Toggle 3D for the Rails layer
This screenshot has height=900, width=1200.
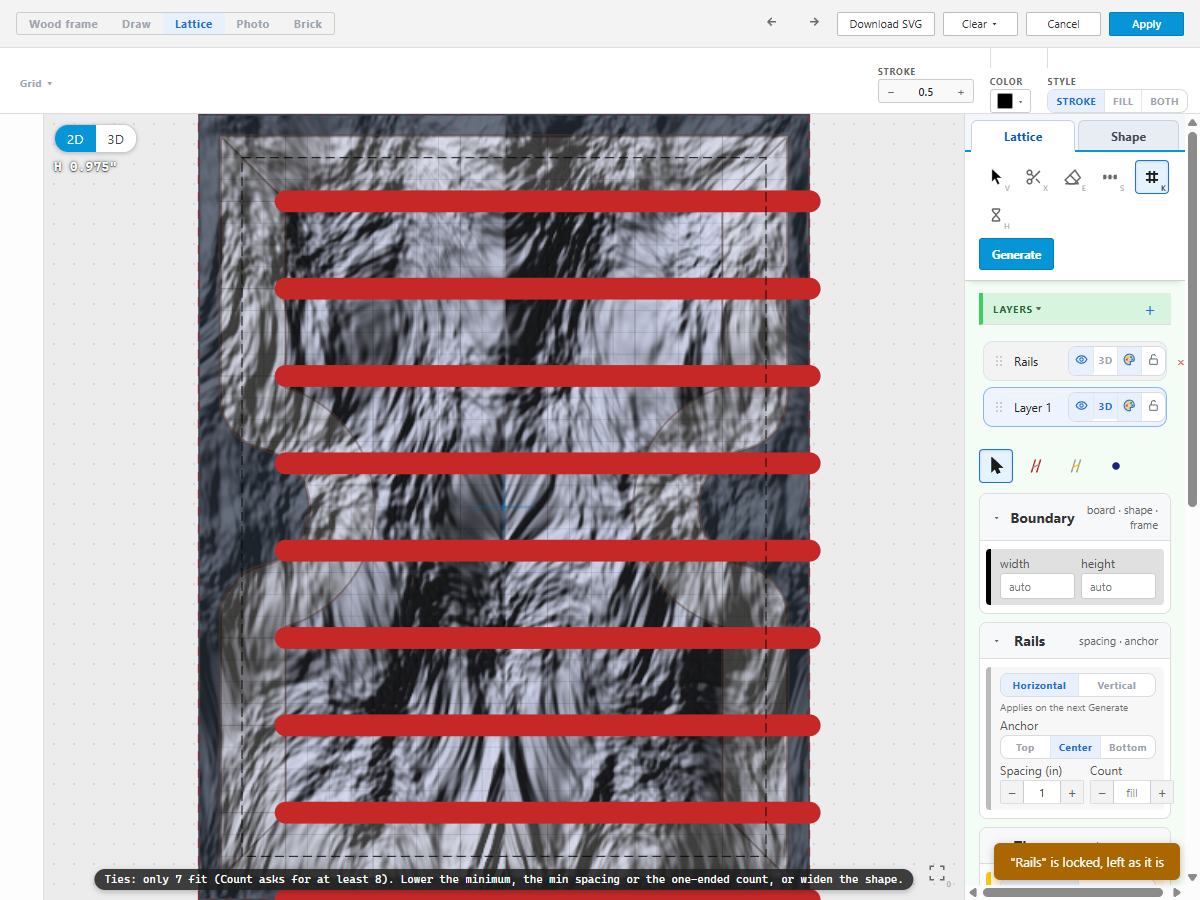[1105, 361]
